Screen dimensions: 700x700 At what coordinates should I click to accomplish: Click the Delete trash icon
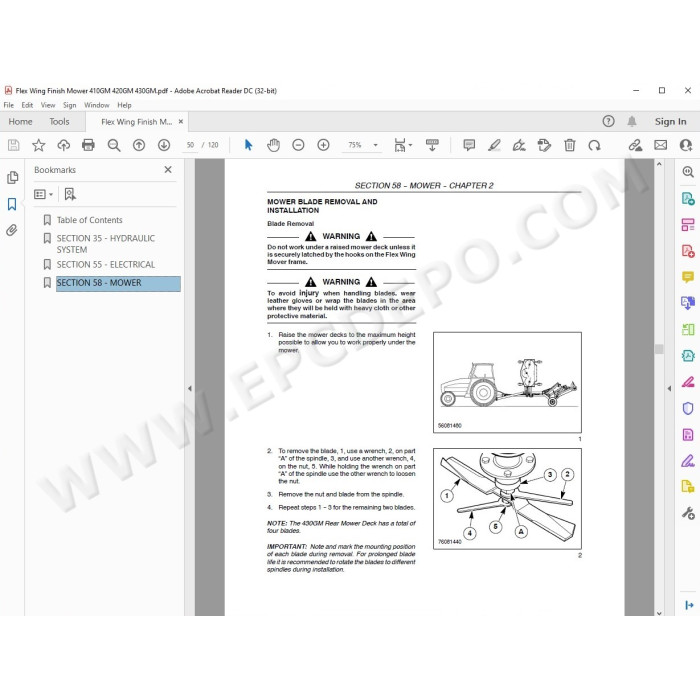point(569,145)
